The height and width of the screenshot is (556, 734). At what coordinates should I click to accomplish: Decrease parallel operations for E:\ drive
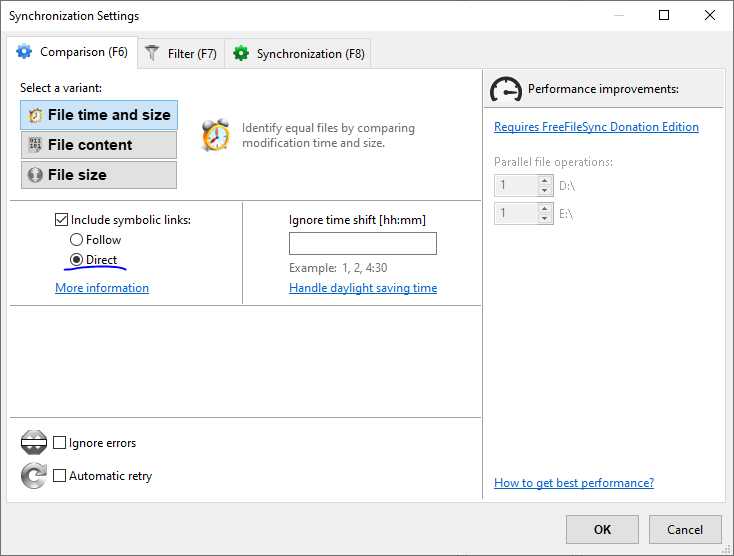(x=544, y=219)
